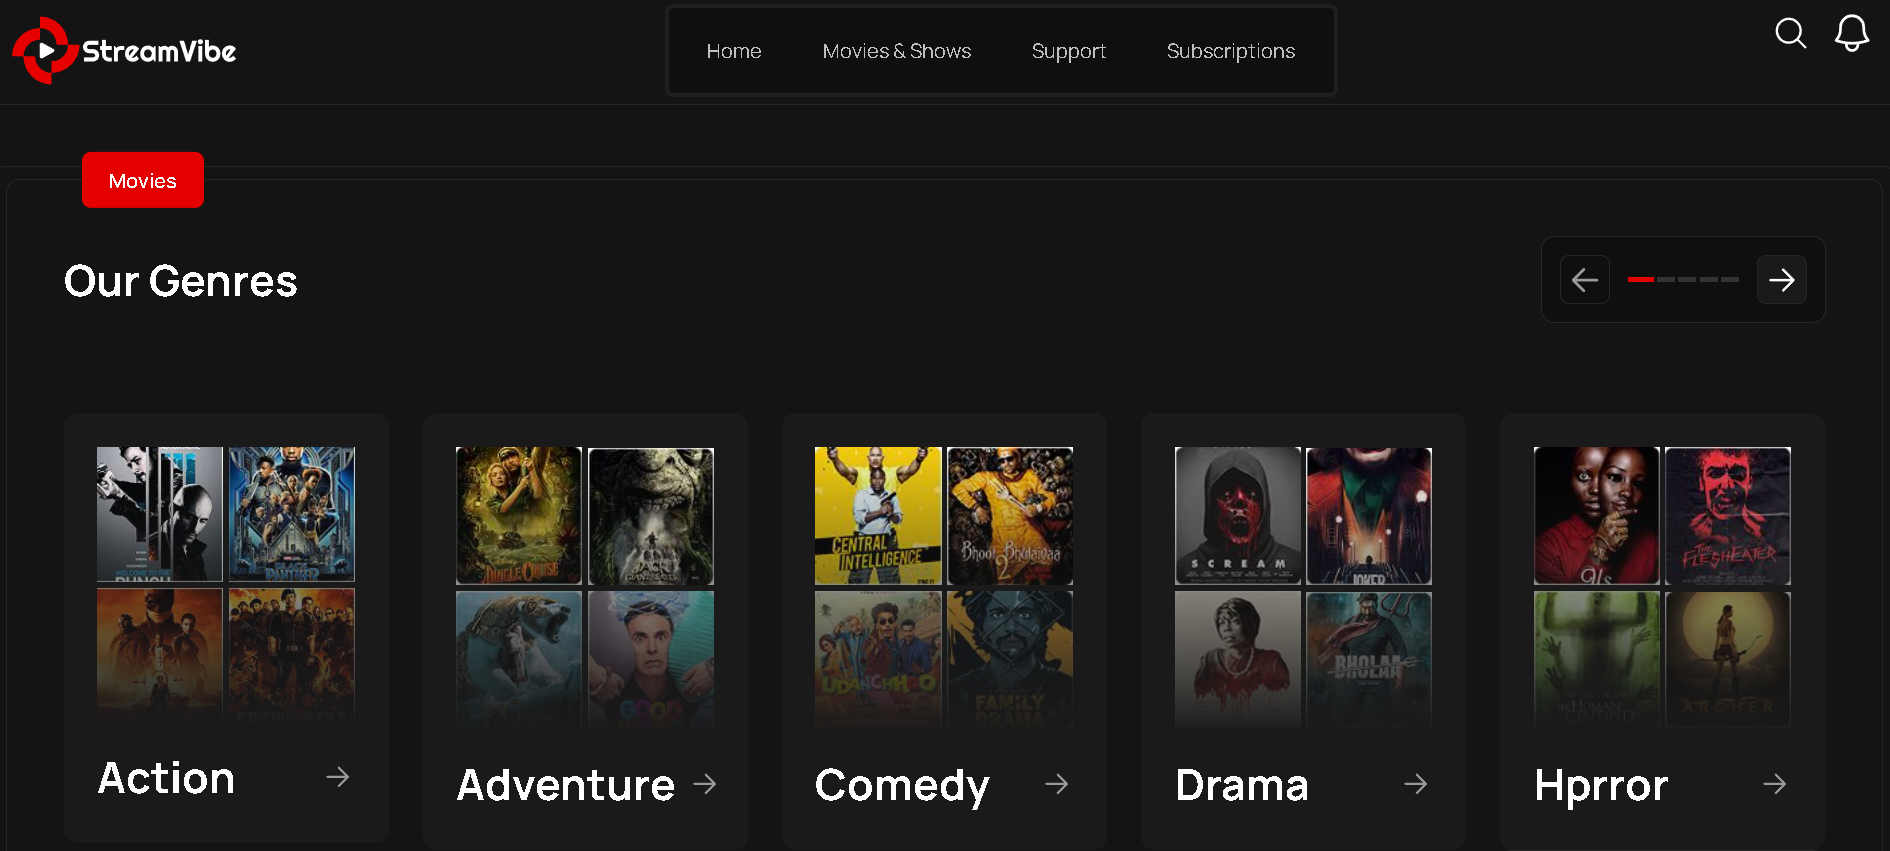
Task: Go to next genres with right arrow
Action: click(x=1781, y=280)
